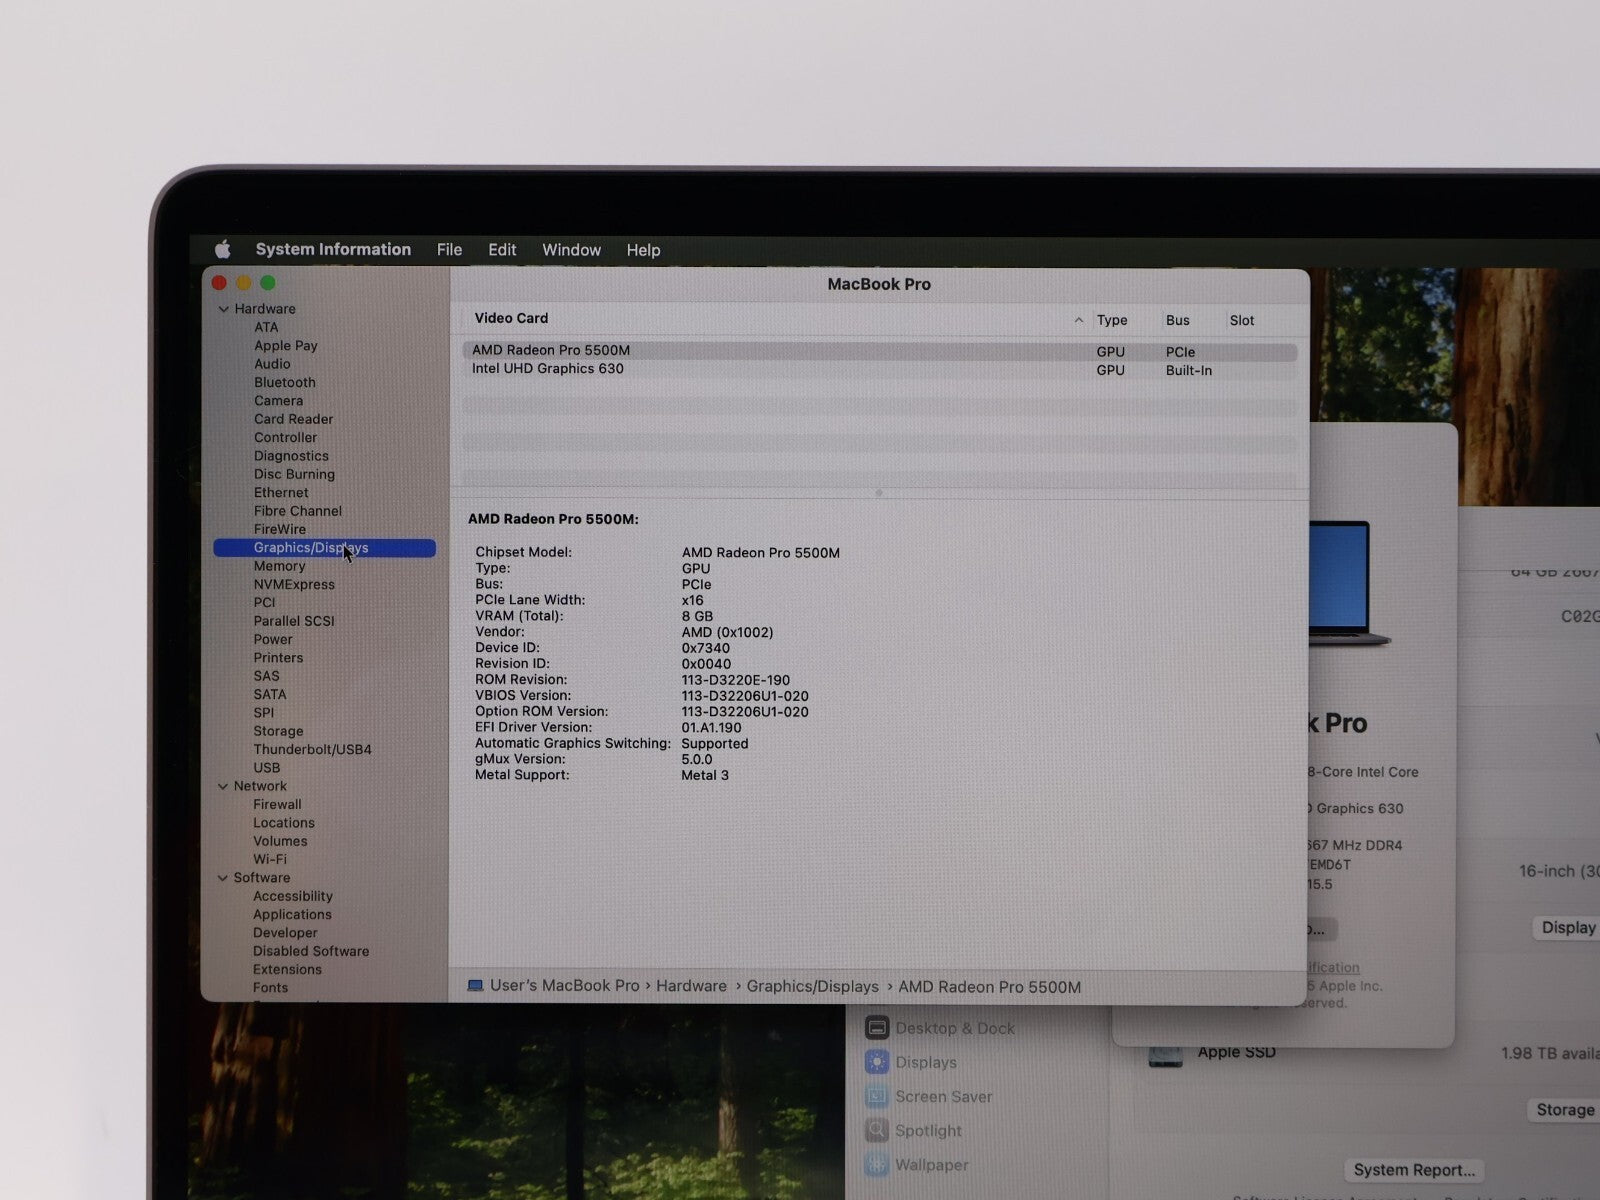The height and width of the screenshot is (1200, 1600).
Task: Select Thunderbolt/USB4 in the sidebar
Action: click(x=312, y=749)
